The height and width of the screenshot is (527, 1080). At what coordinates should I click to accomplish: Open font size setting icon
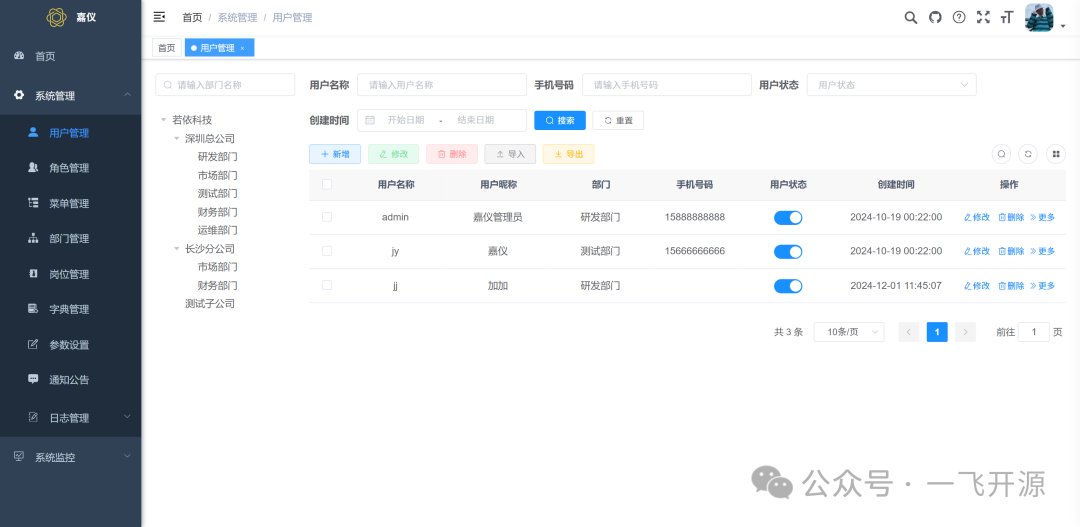(x=1007, y=18)
